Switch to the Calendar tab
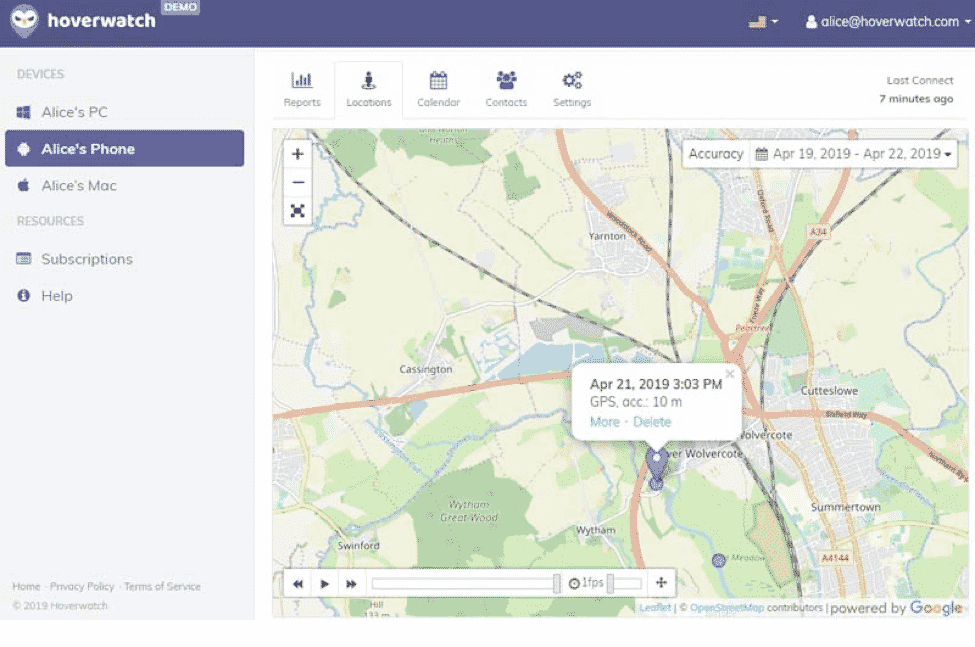 click(x=438, y=89)
